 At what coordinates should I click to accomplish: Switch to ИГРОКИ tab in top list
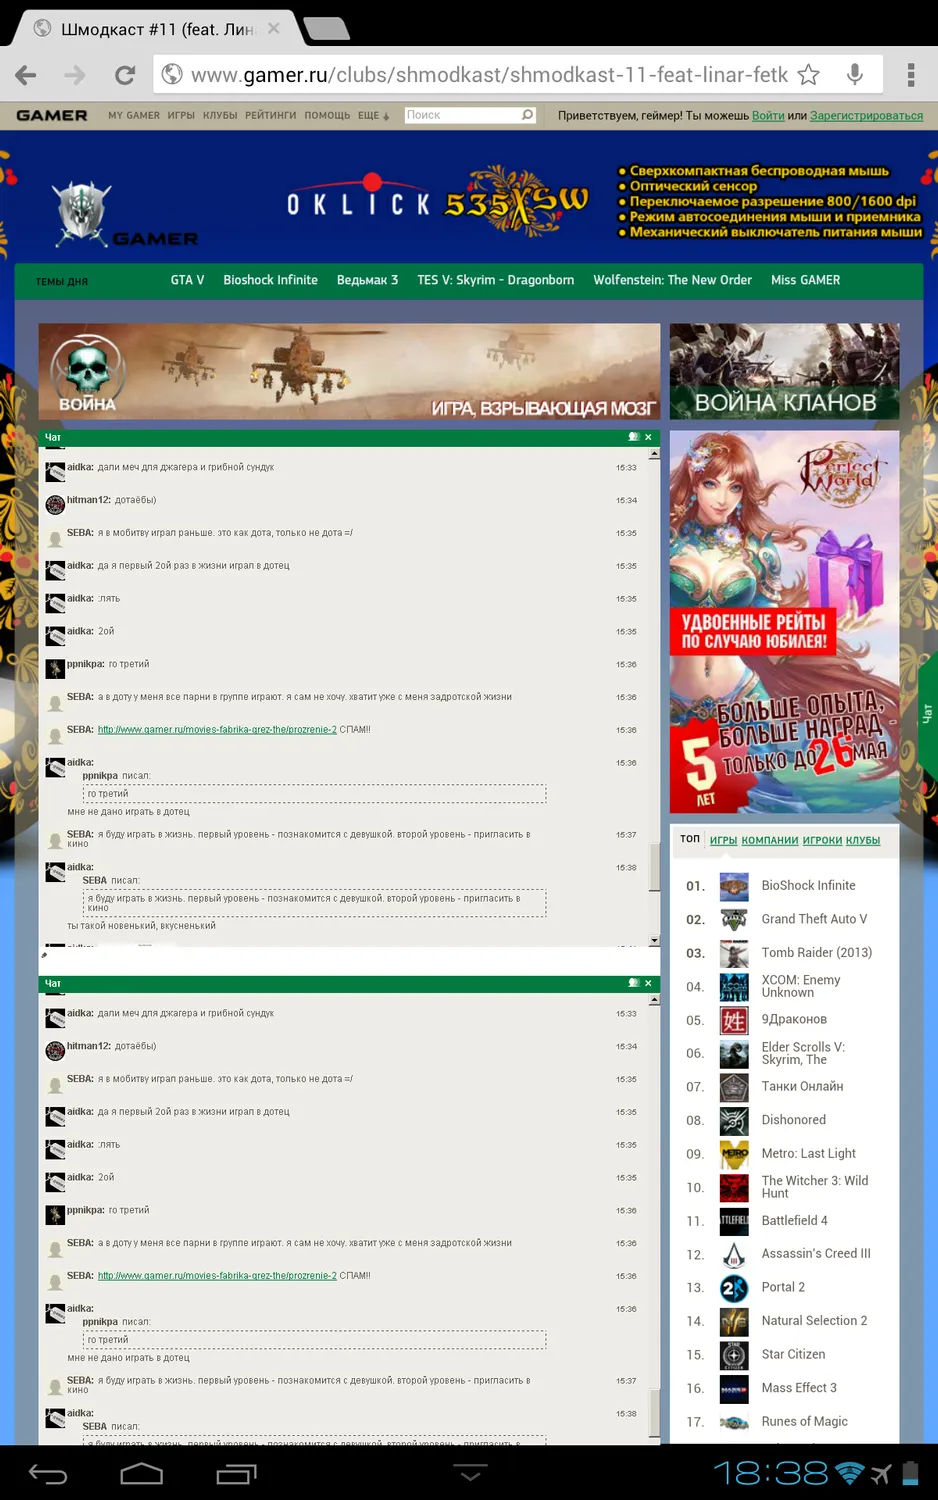pyautogui.click(x=822, y=840)
